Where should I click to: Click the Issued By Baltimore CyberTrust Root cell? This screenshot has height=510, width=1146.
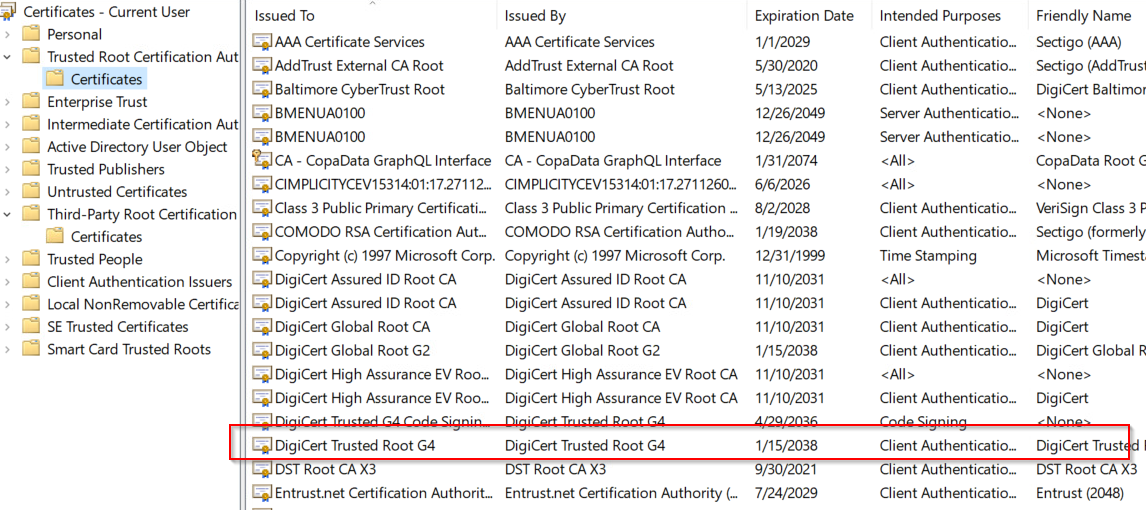pos(590,89)
